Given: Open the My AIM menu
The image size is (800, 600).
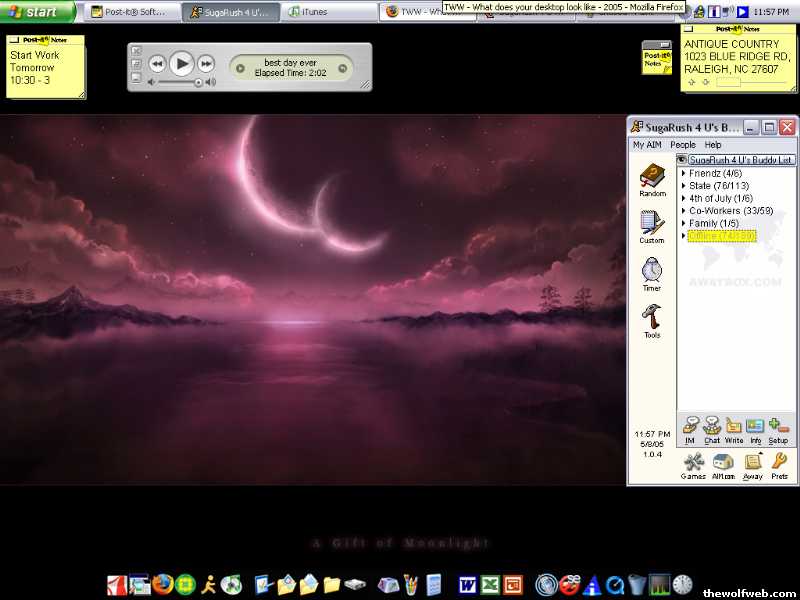Looking at the screenshot, I should (646, 145).
